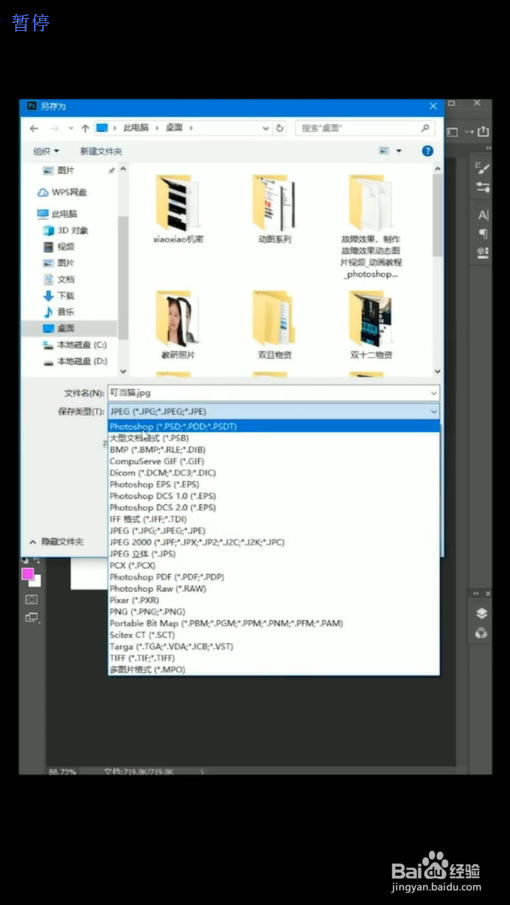This screenshot has width=510, height=905.
Task: Choose 大型文档格式 (*.PSB) format
Action: 273,438
